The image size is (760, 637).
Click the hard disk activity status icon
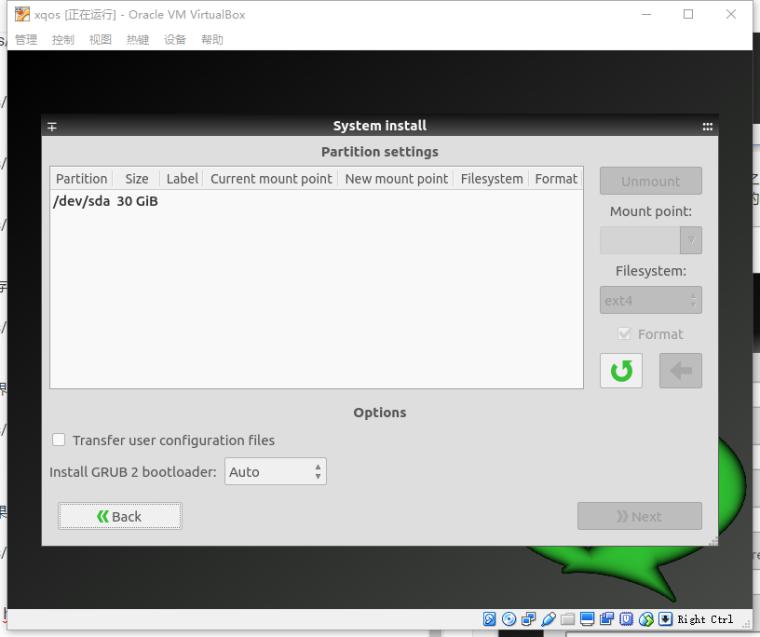click(x=489, y=619)
